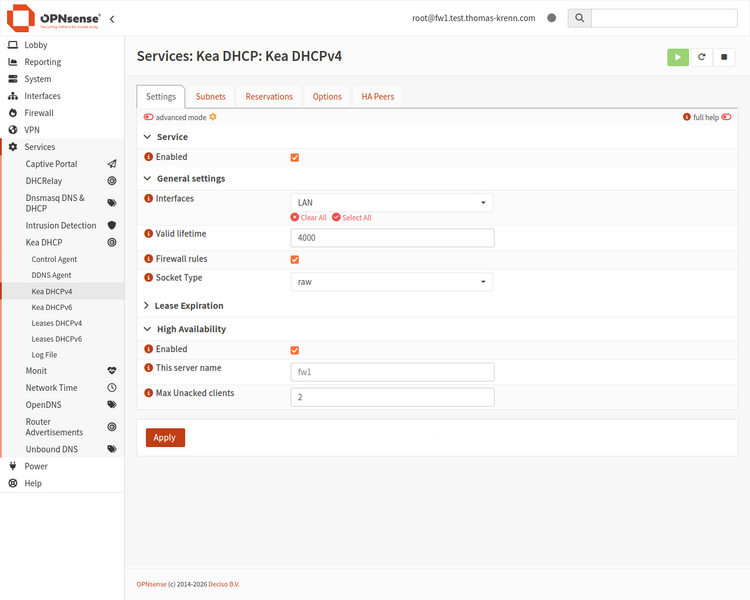The image size is (750, 600).
Task: Switch to the Subnets tab
Action: (210, 97)
